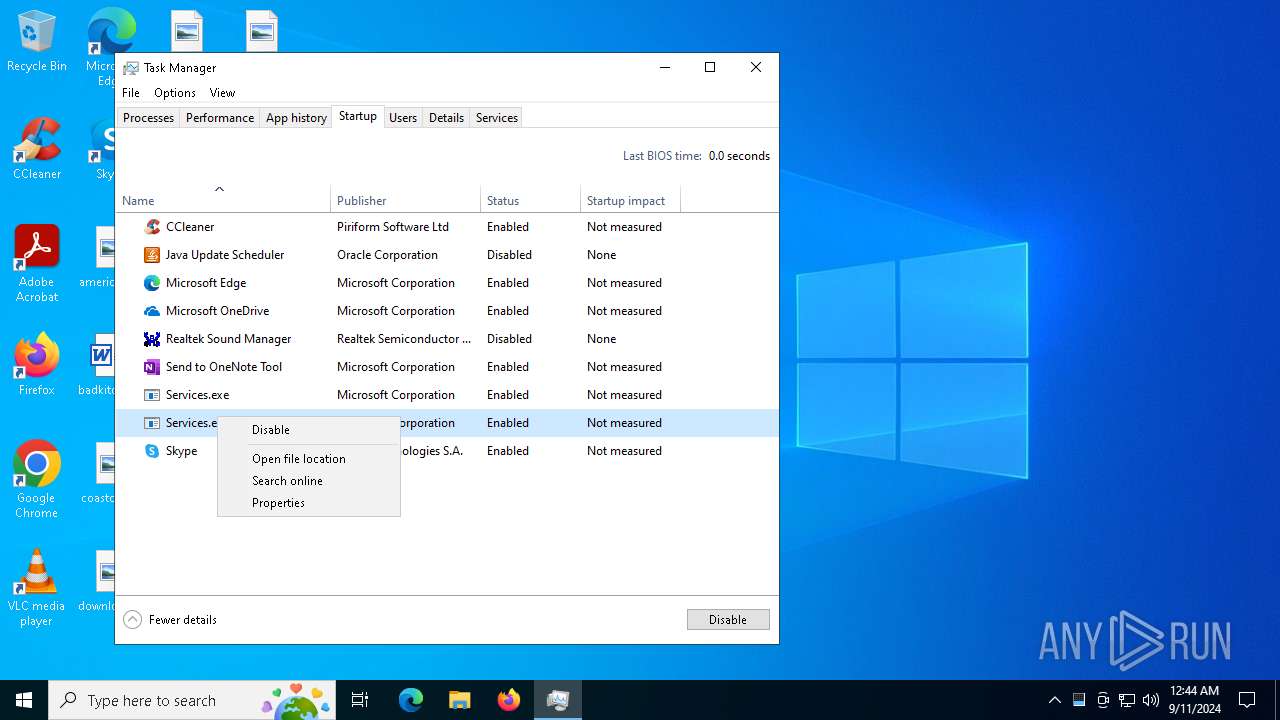Click the Microsoft OneDrive cloud icon
Image resolution: width=1280 pixels, height=720 pixels.
tap(152, 311)
